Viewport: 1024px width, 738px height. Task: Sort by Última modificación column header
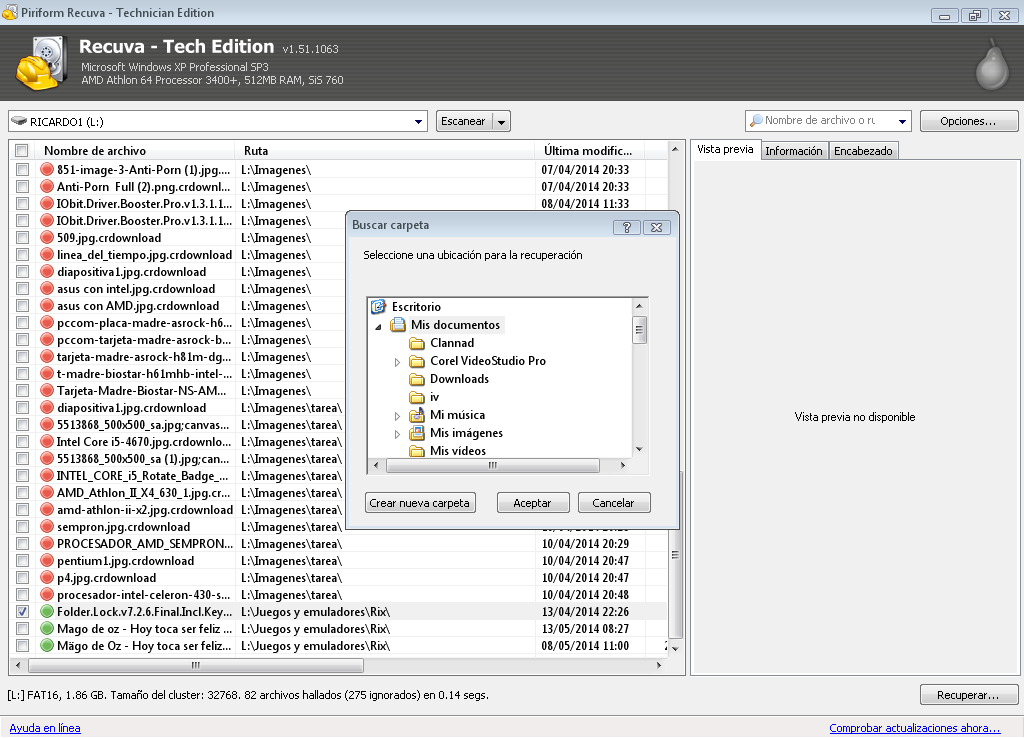coord(590,150)
